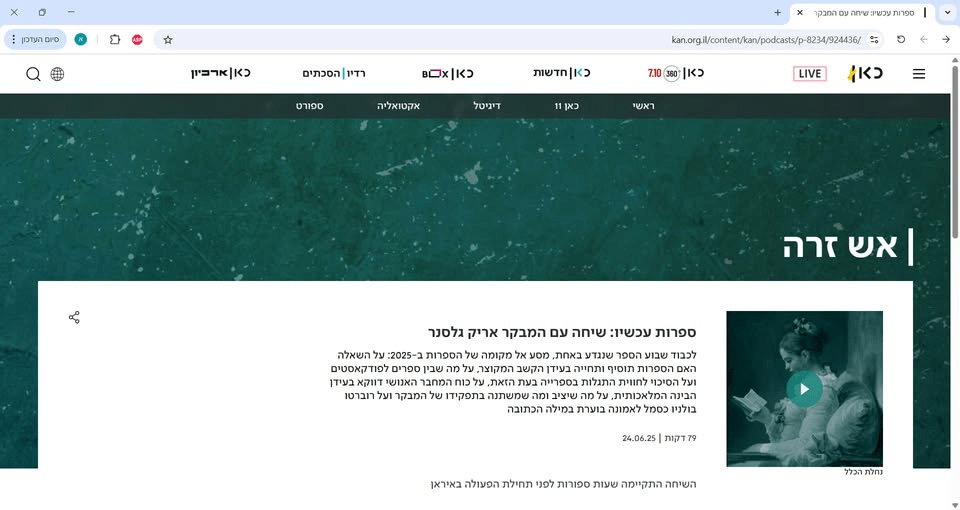
Task: Click the share icon on the episode card
Action: click(74, 317)
